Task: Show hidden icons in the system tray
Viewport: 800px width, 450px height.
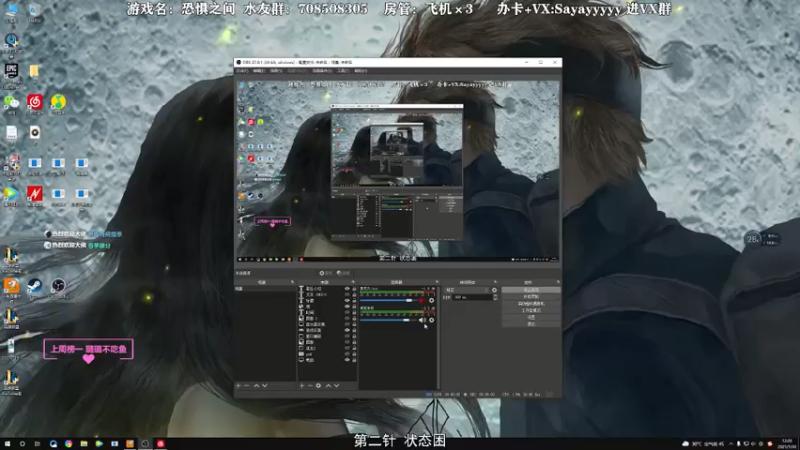Action: tap(731, 444)
